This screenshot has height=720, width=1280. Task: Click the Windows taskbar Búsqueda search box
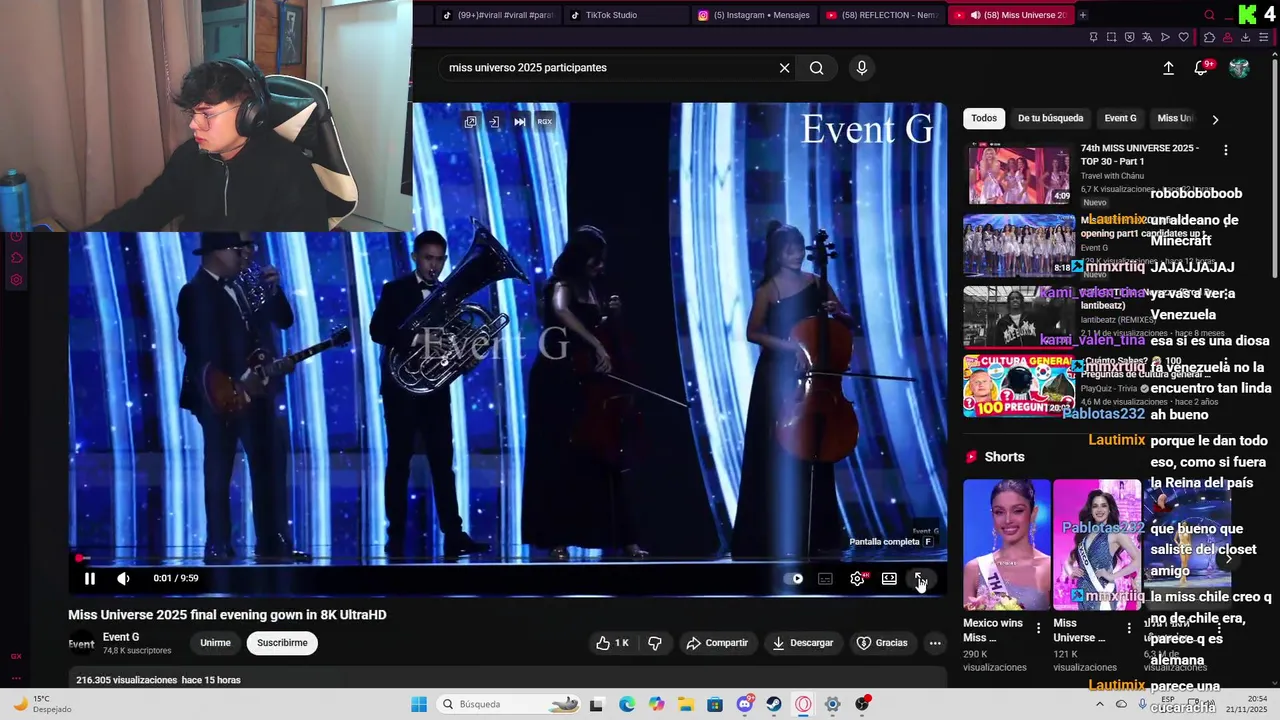[510, 704]
